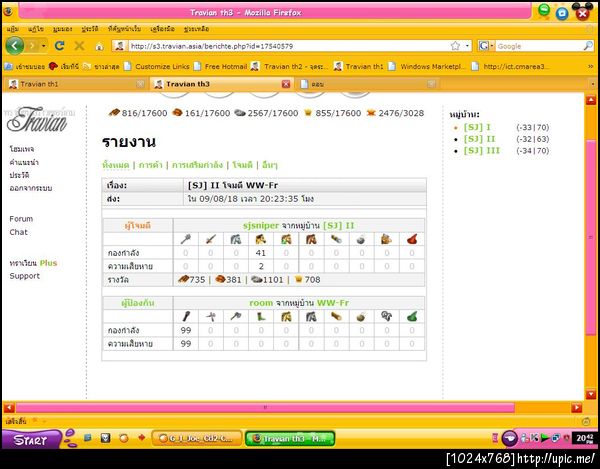Open the list all tabs dropdown

(x=593, y=84)
